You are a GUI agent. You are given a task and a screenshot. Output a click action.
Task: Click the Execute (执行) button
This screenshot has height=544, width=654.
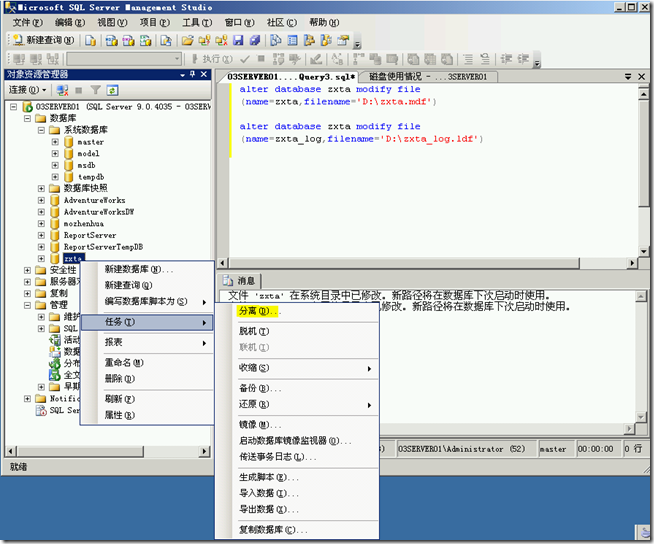(x=212, y=59)
